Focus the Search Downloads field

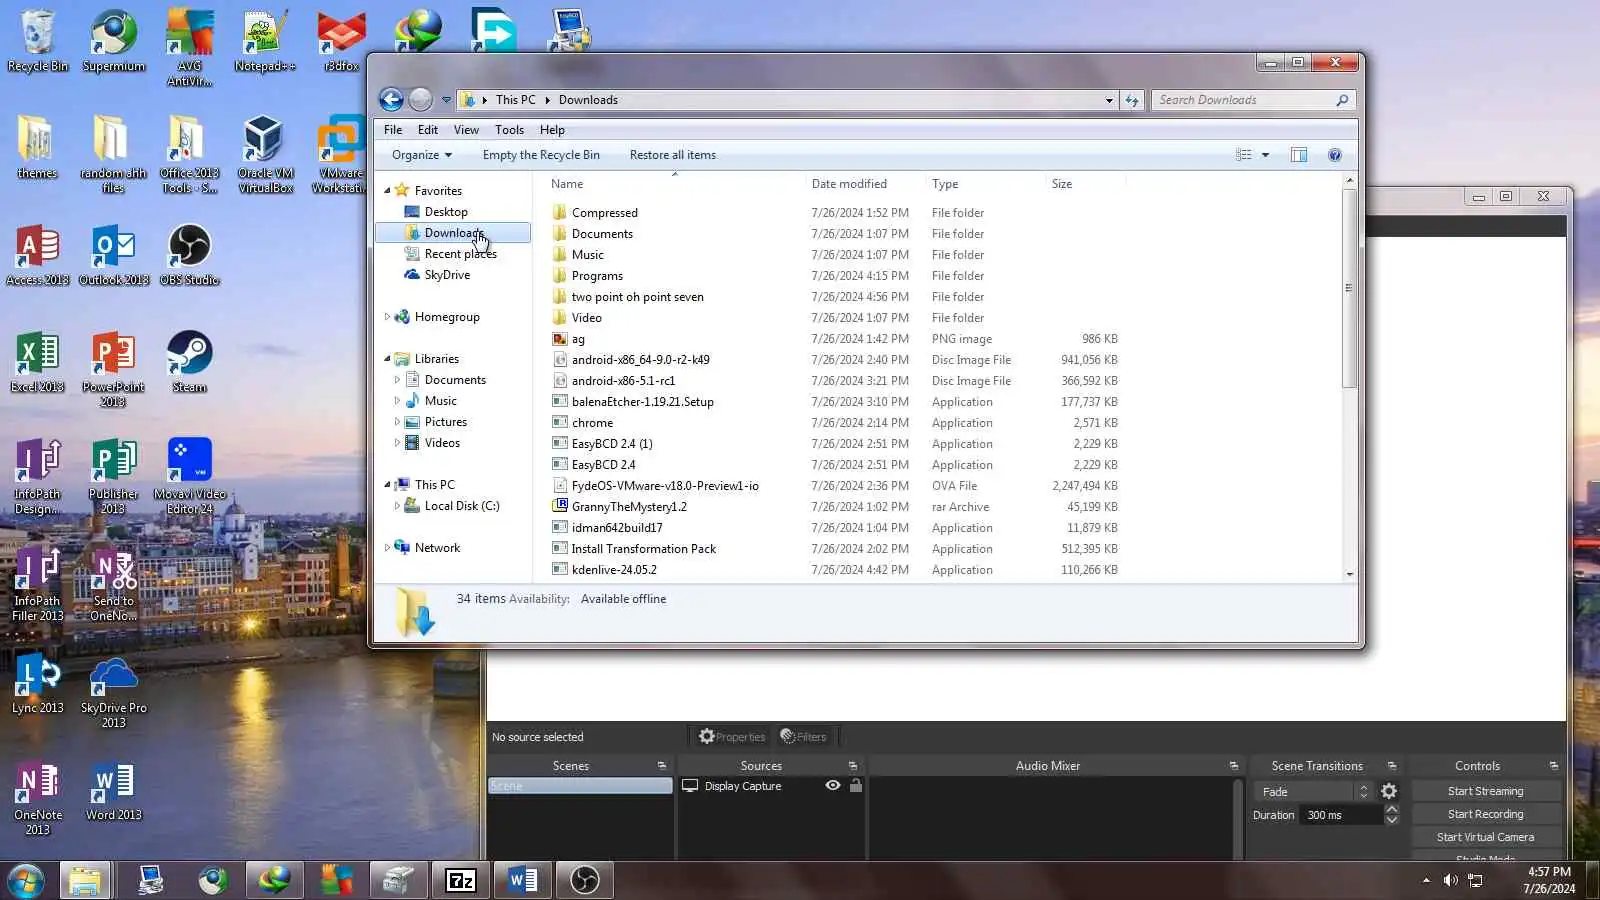tap(1246, 100)
